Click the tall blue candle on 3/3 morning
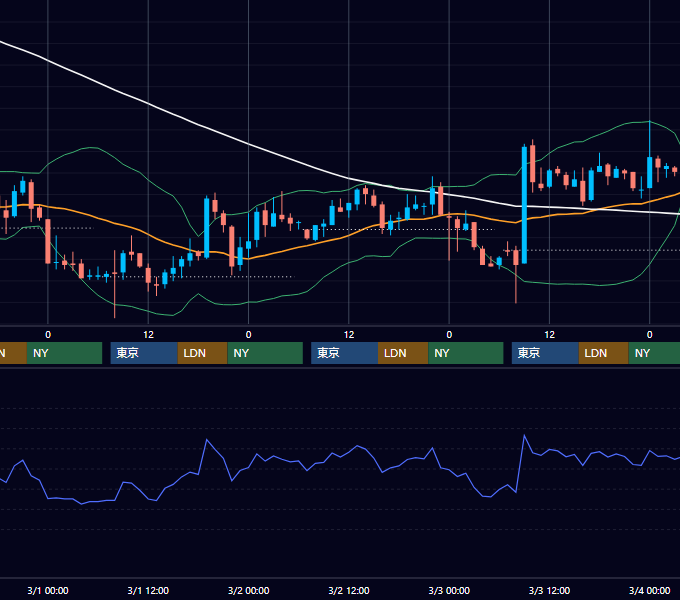 click(x=524, y=205)
